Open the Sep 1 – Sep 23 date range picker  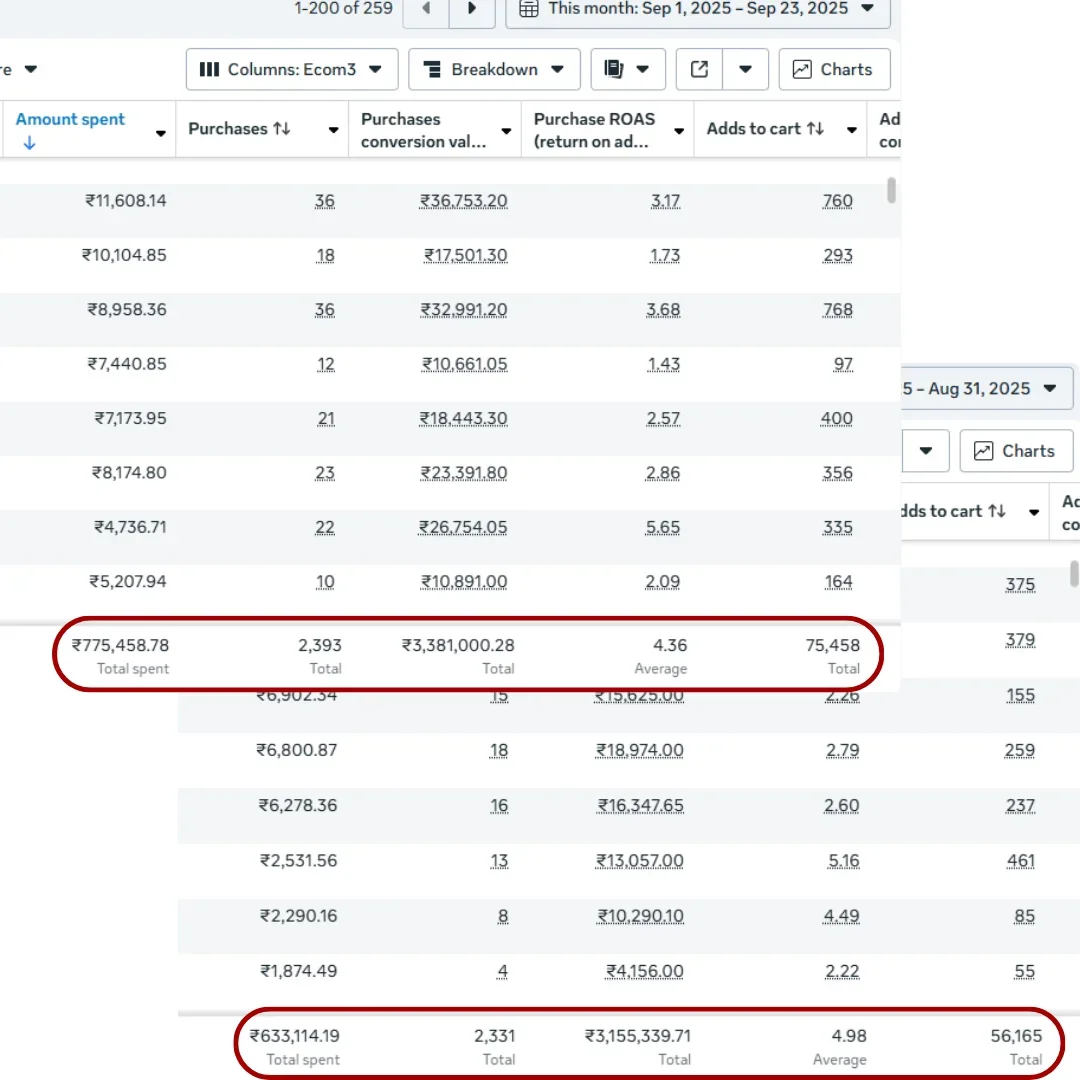tap(697, 9)
